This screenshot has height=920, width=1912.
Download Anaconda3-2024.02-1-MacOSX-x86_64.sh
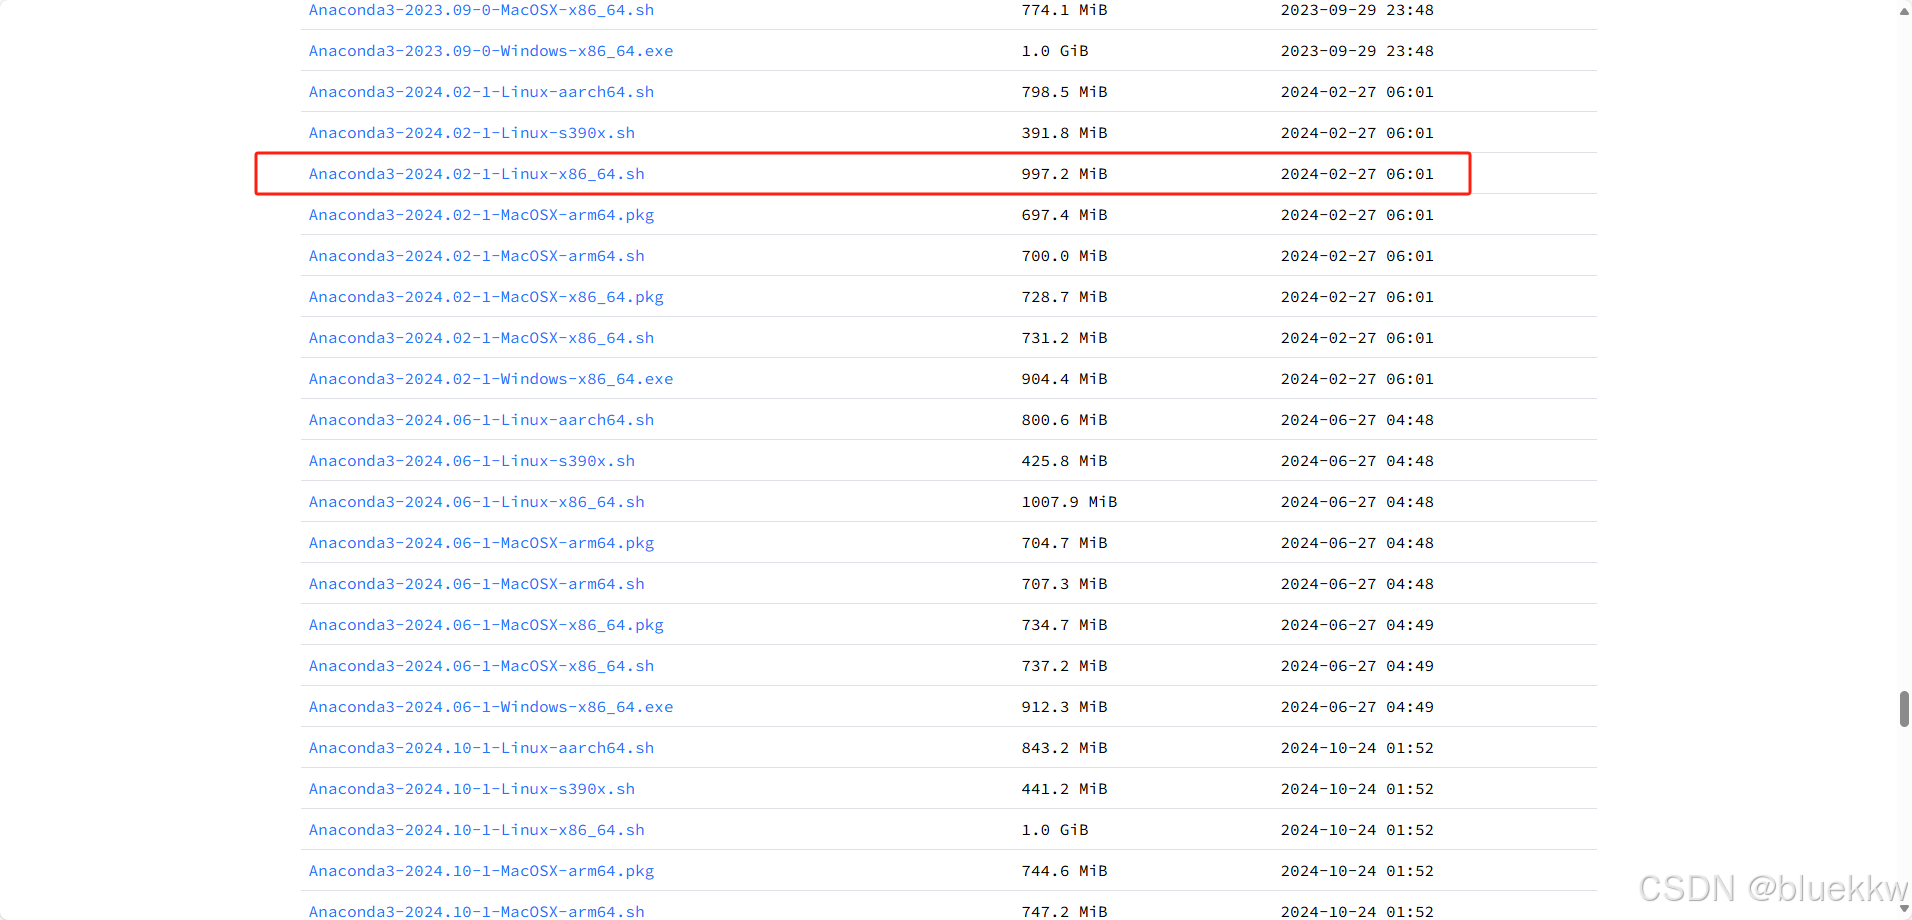tap(481, 338)
